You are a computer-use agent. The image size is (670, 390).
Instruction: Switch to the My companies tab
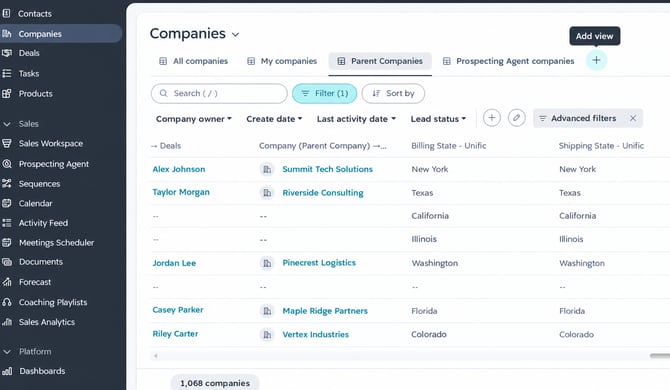[x=282, y=61]
